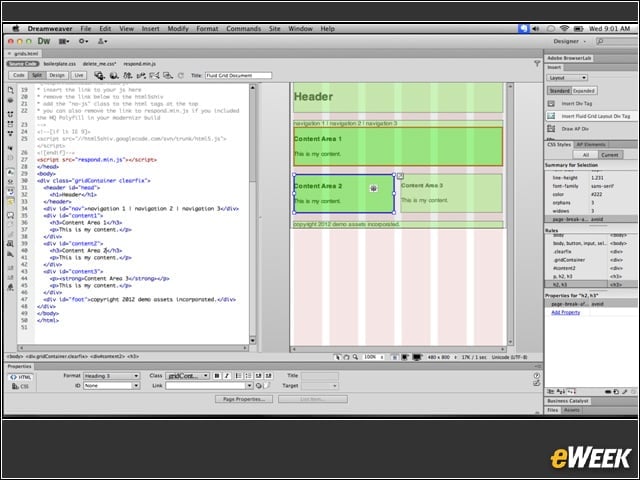
Task: Toggle Code view mode
Action: [18, 76]
